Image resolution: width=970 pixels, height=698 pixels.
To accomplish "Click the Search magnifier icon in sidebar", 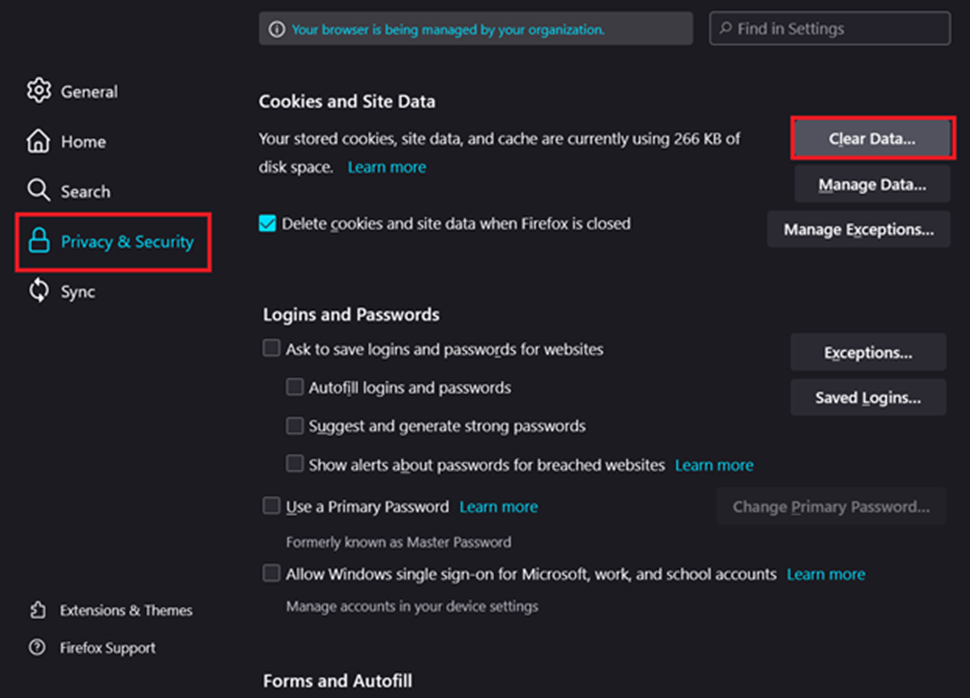I will click(38, 191).
